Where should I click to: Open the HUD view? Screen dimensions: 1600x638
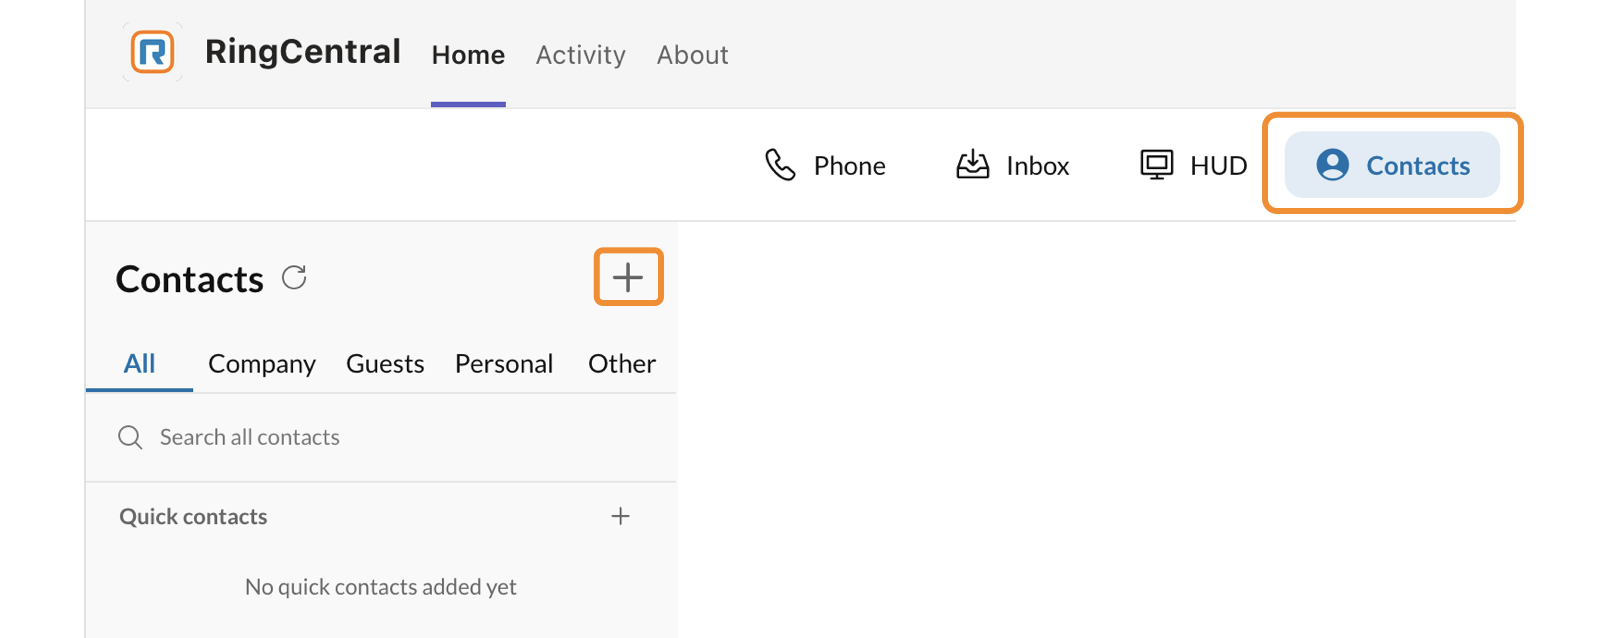pyautogui.click(x=1193, y=165)
